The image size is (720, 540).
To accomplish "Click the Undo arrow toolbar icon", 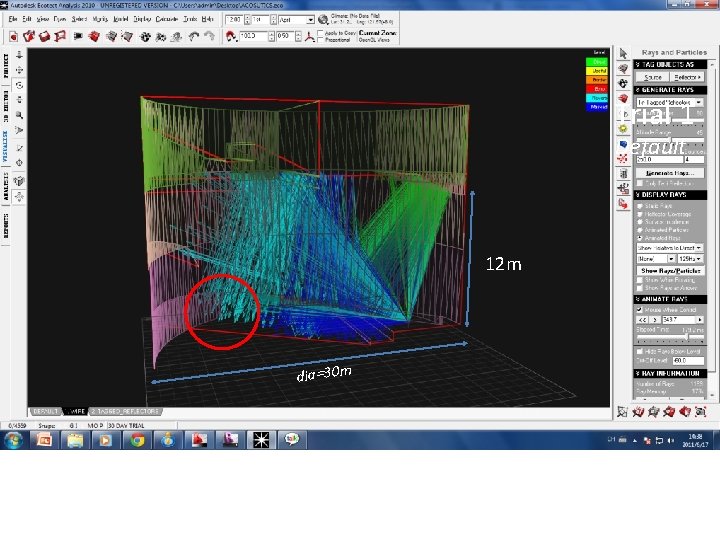I will (x=194, y=36).
